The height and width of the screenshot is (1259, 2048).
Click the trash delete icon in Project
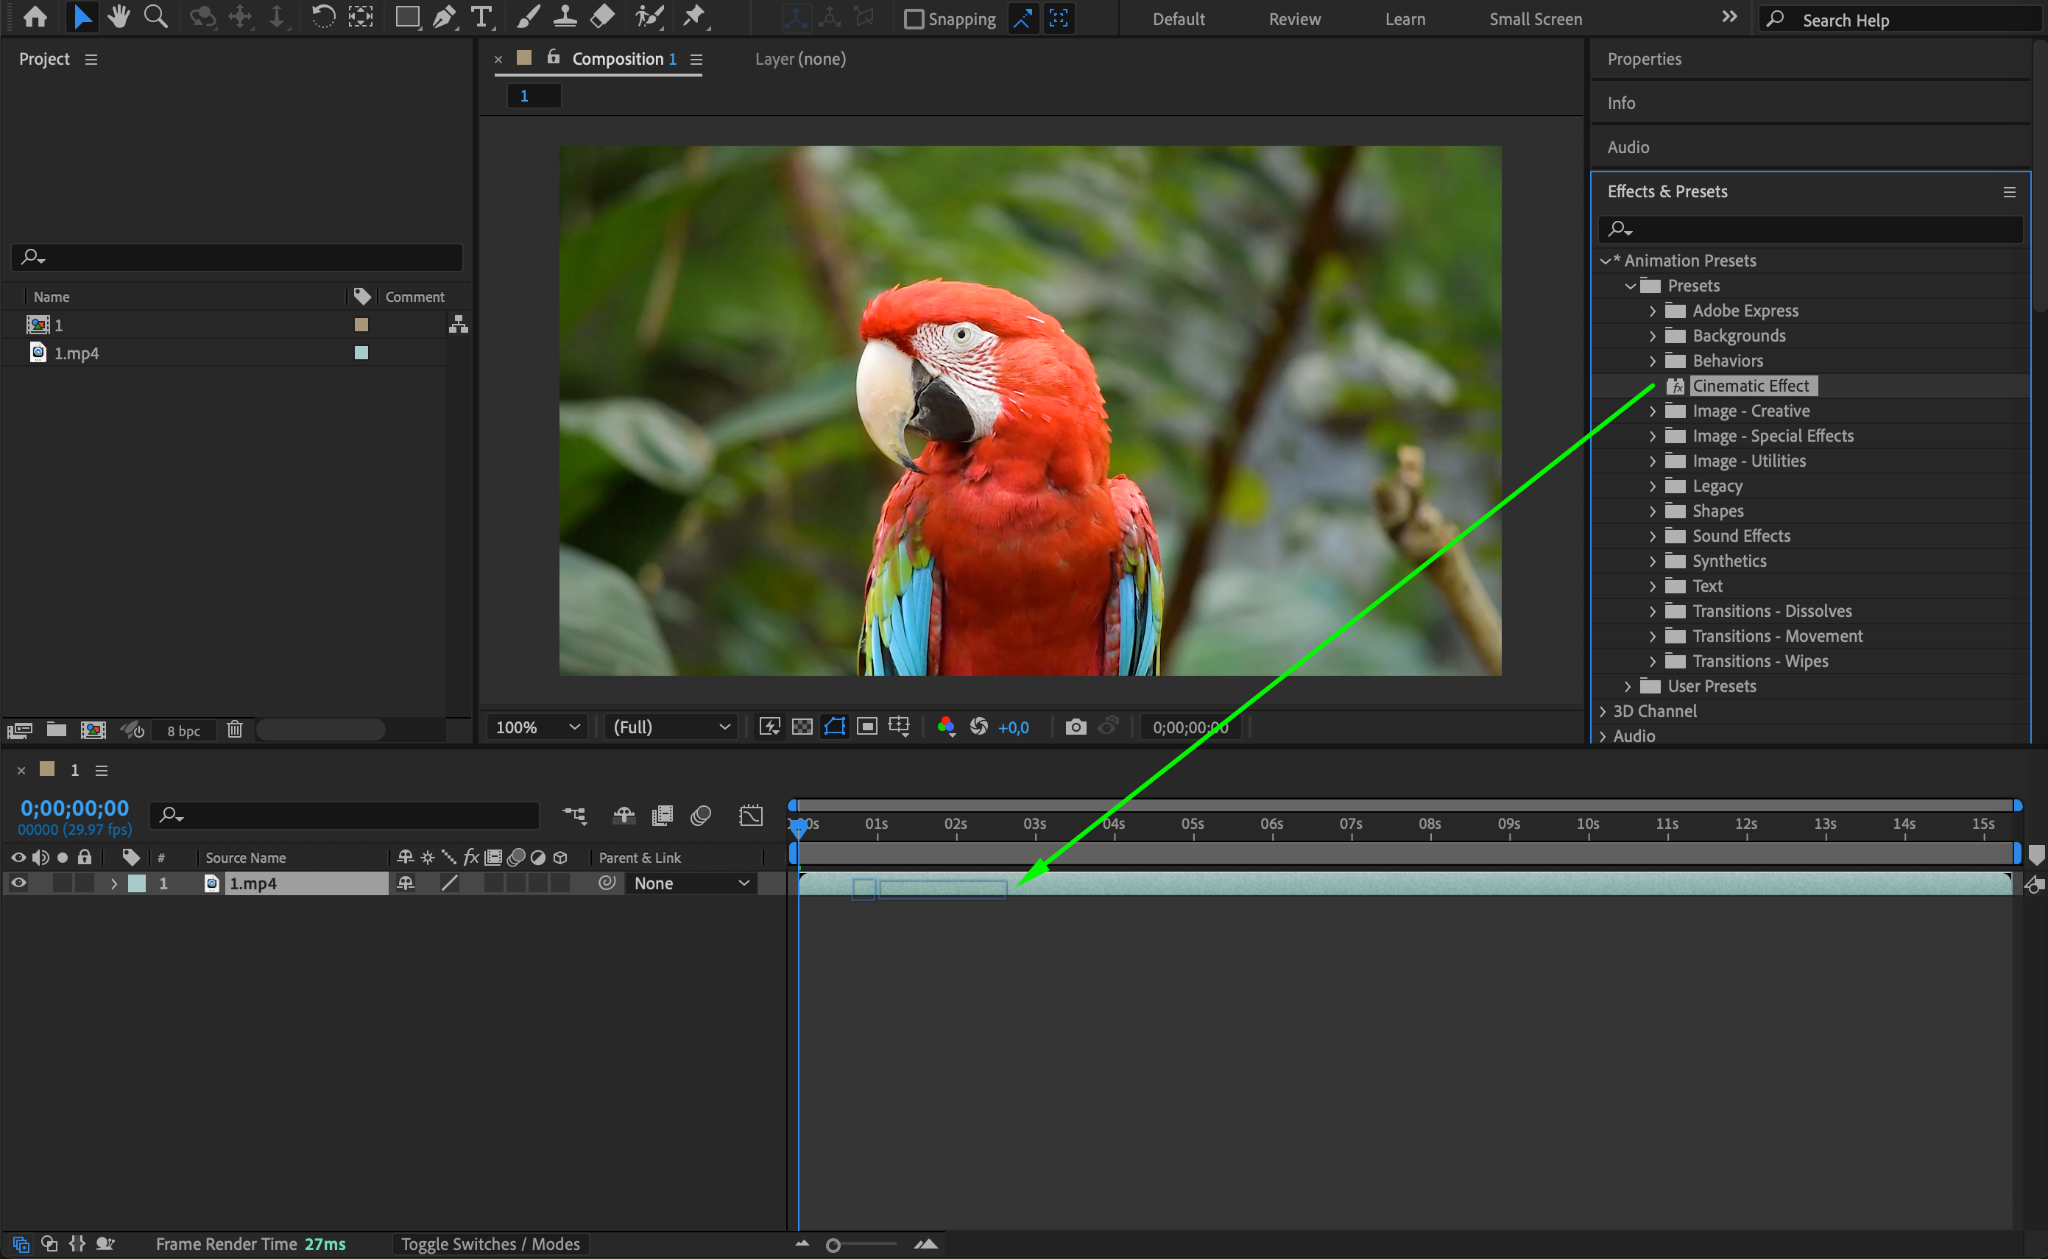point(234,730)
